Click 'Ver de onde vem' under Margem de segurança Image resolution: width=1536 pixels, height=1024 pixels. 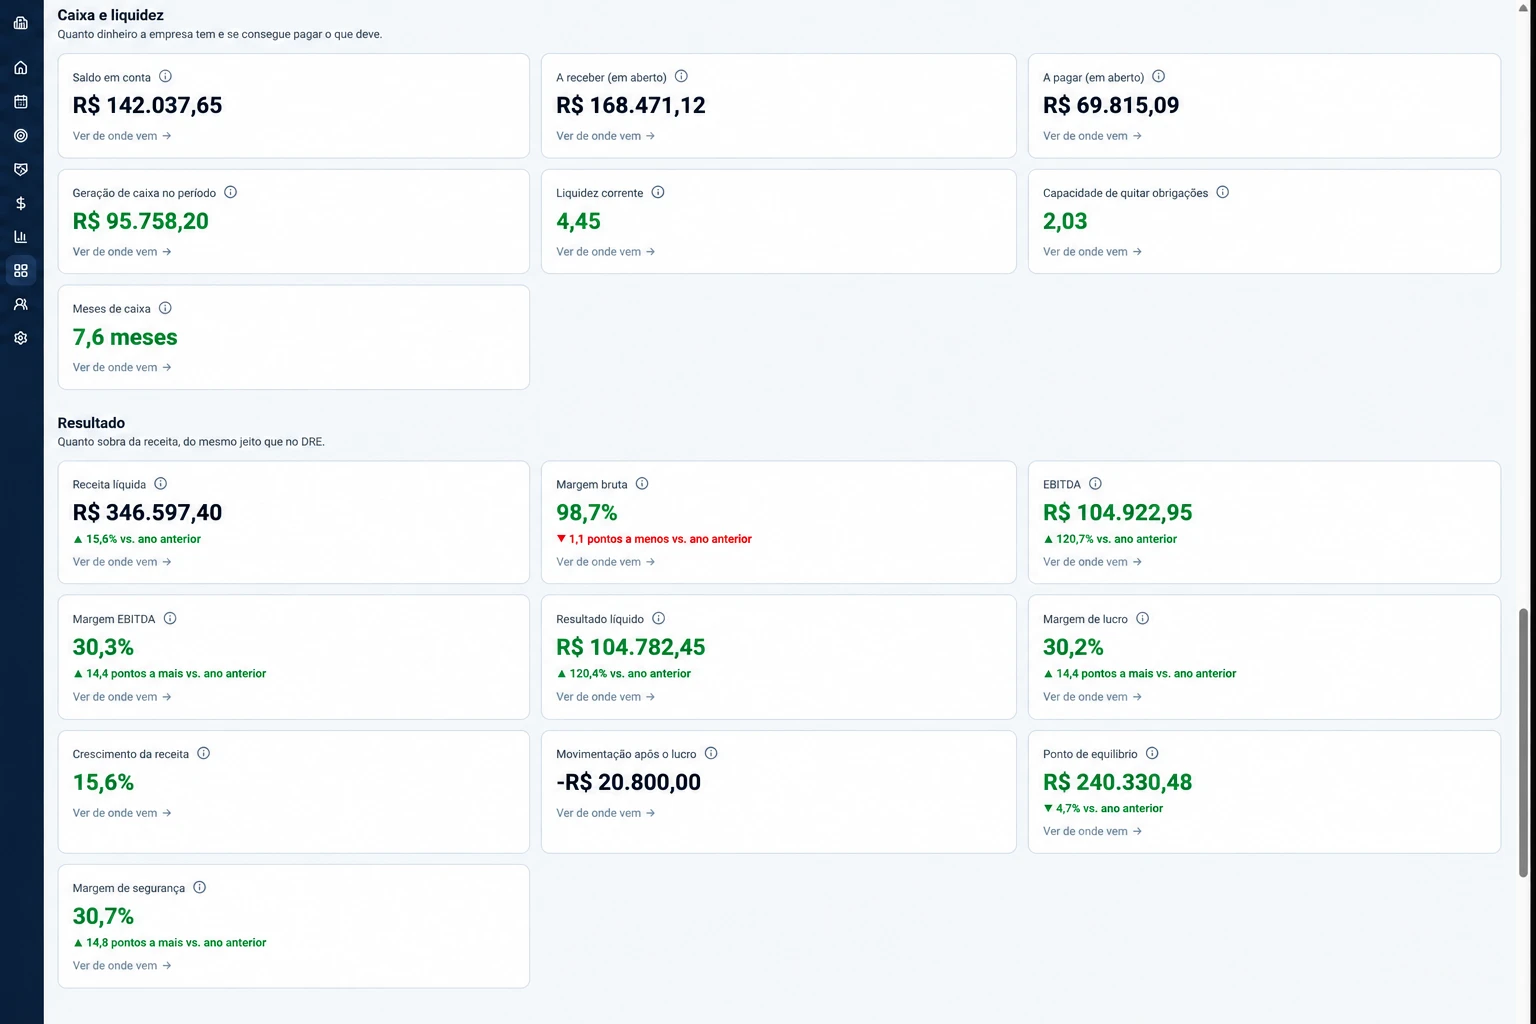[x=122, y=966]
